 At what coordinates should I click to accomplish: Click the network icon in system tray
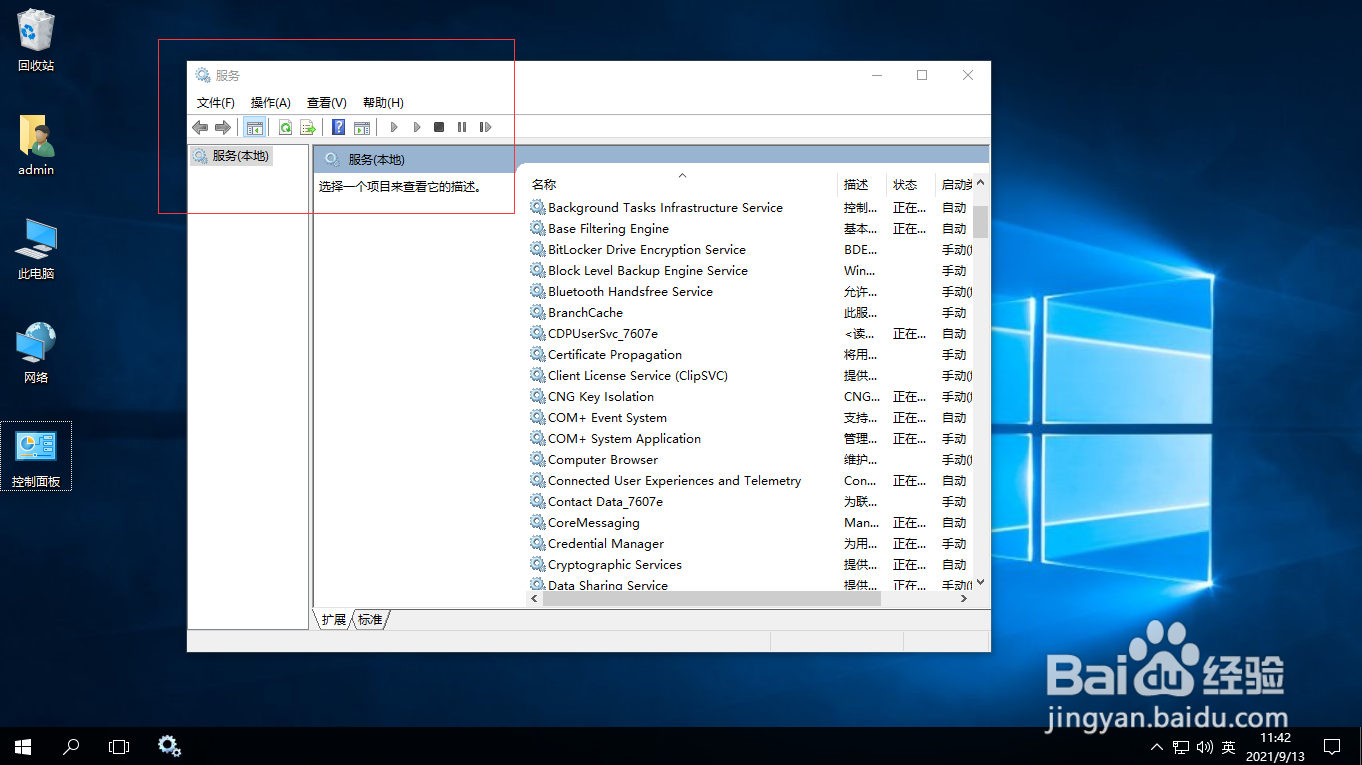point(1181,747)
